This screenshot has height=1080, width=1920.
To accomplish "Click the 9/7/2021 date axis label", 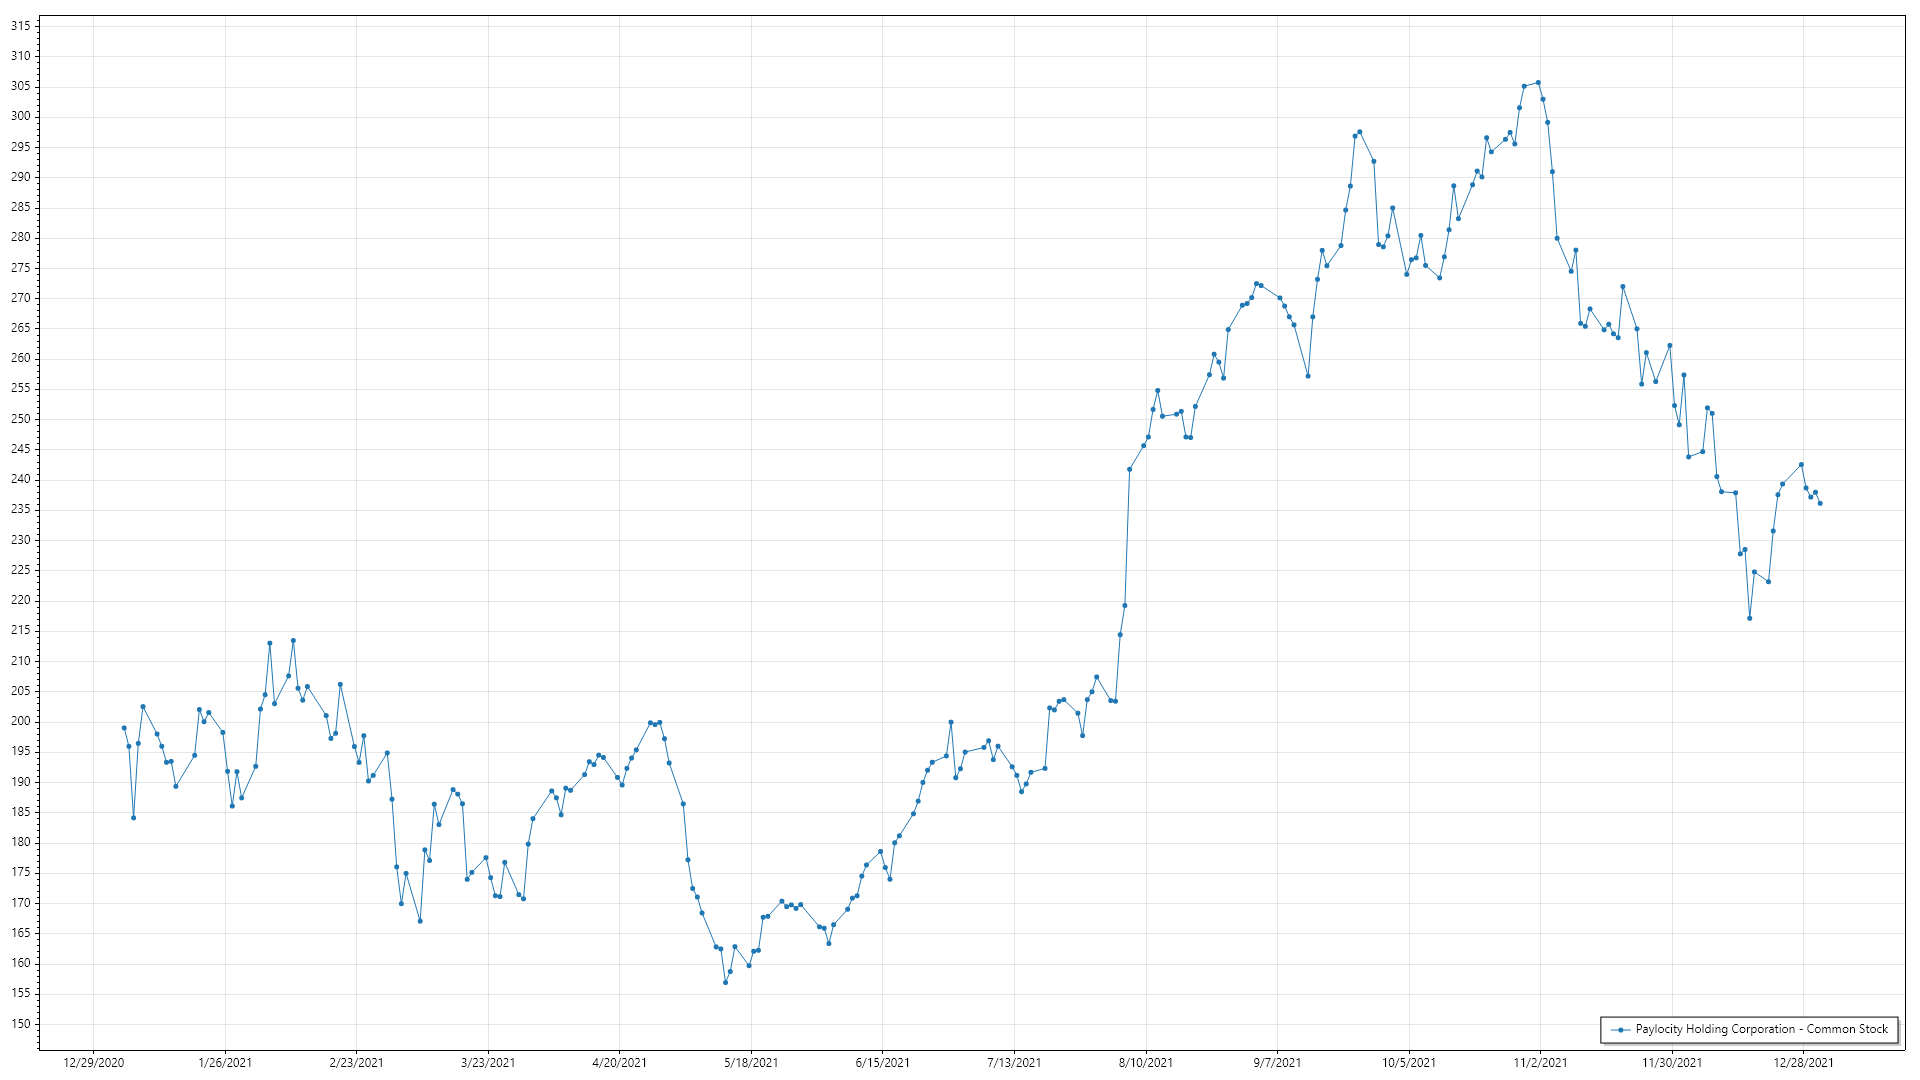I will click(1277, 1062).
